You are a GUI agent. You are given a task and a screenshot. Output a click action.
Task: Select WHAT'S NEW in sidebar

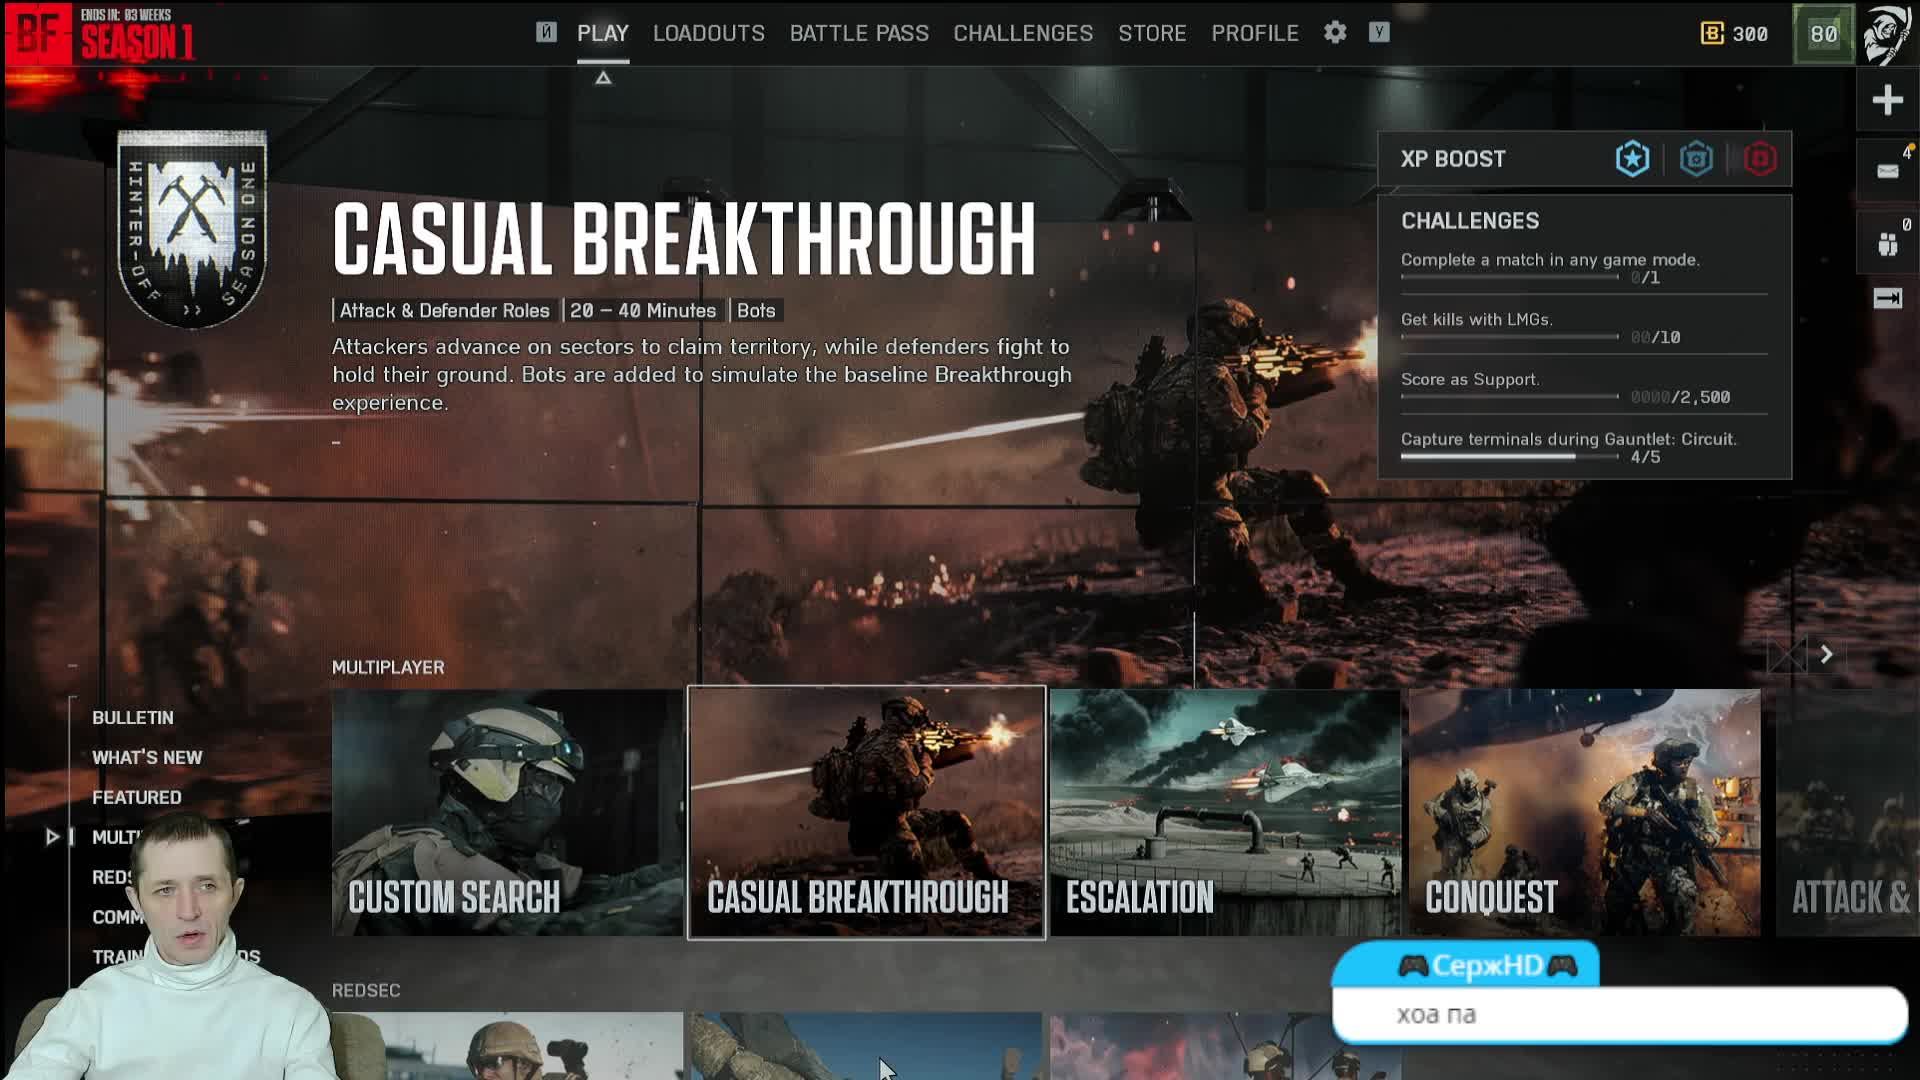click(x=147, y=757)
